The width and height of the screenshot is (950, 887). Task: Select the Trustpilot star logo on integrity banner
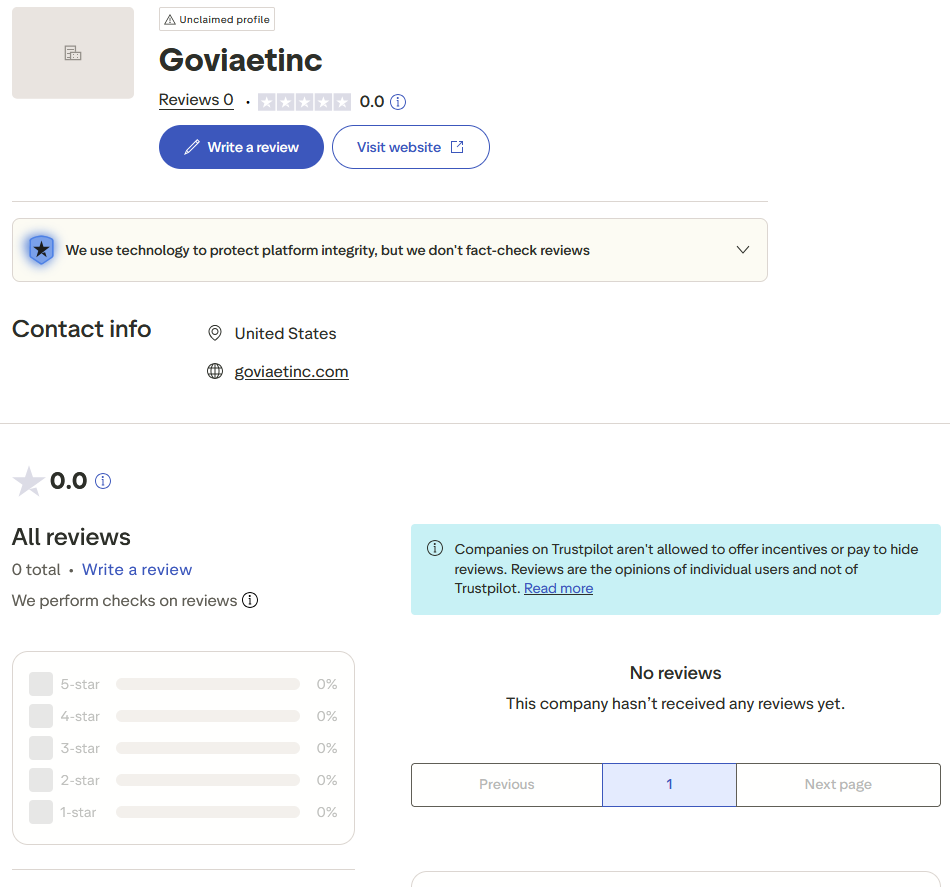point(41,250)
